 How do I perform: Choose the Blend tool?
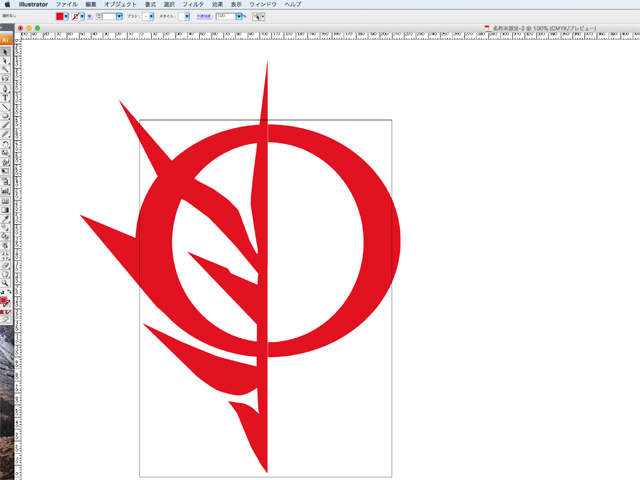click(5, 228)
